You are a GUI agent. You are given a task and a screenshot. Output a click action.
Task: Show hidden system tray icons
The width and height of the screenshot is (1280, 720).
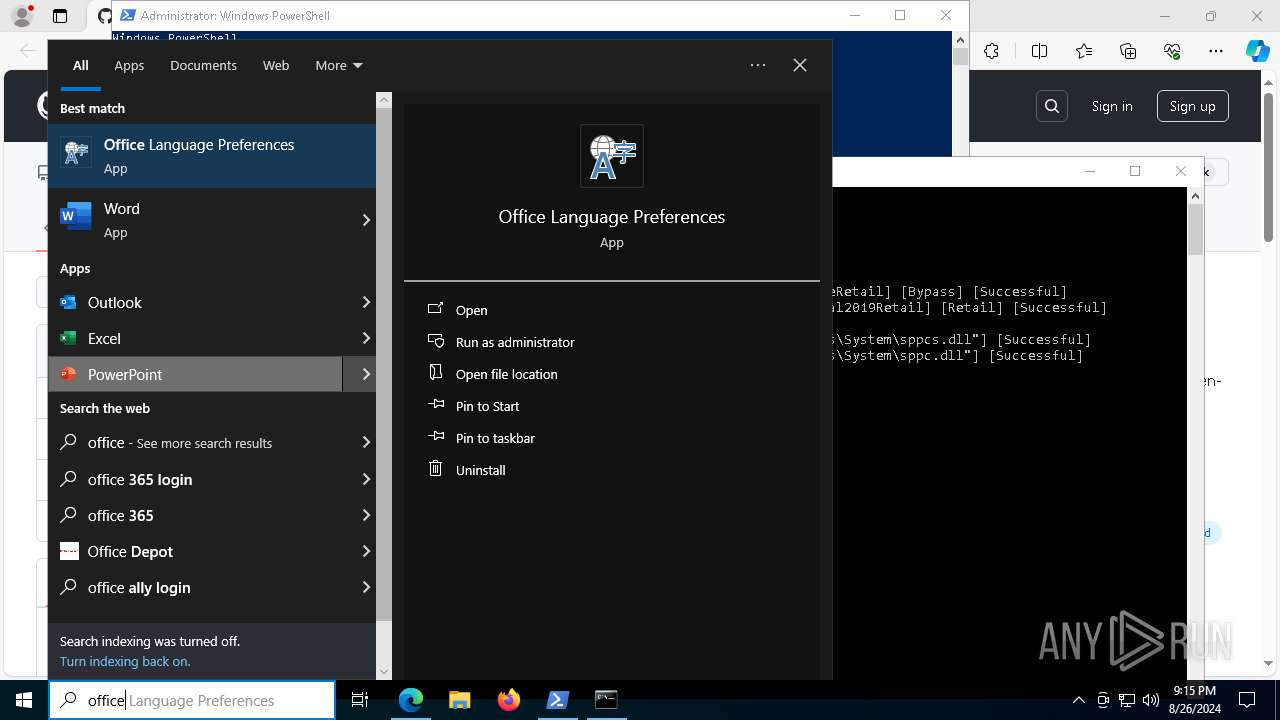pyautogui.click(x=1078, y=700)
